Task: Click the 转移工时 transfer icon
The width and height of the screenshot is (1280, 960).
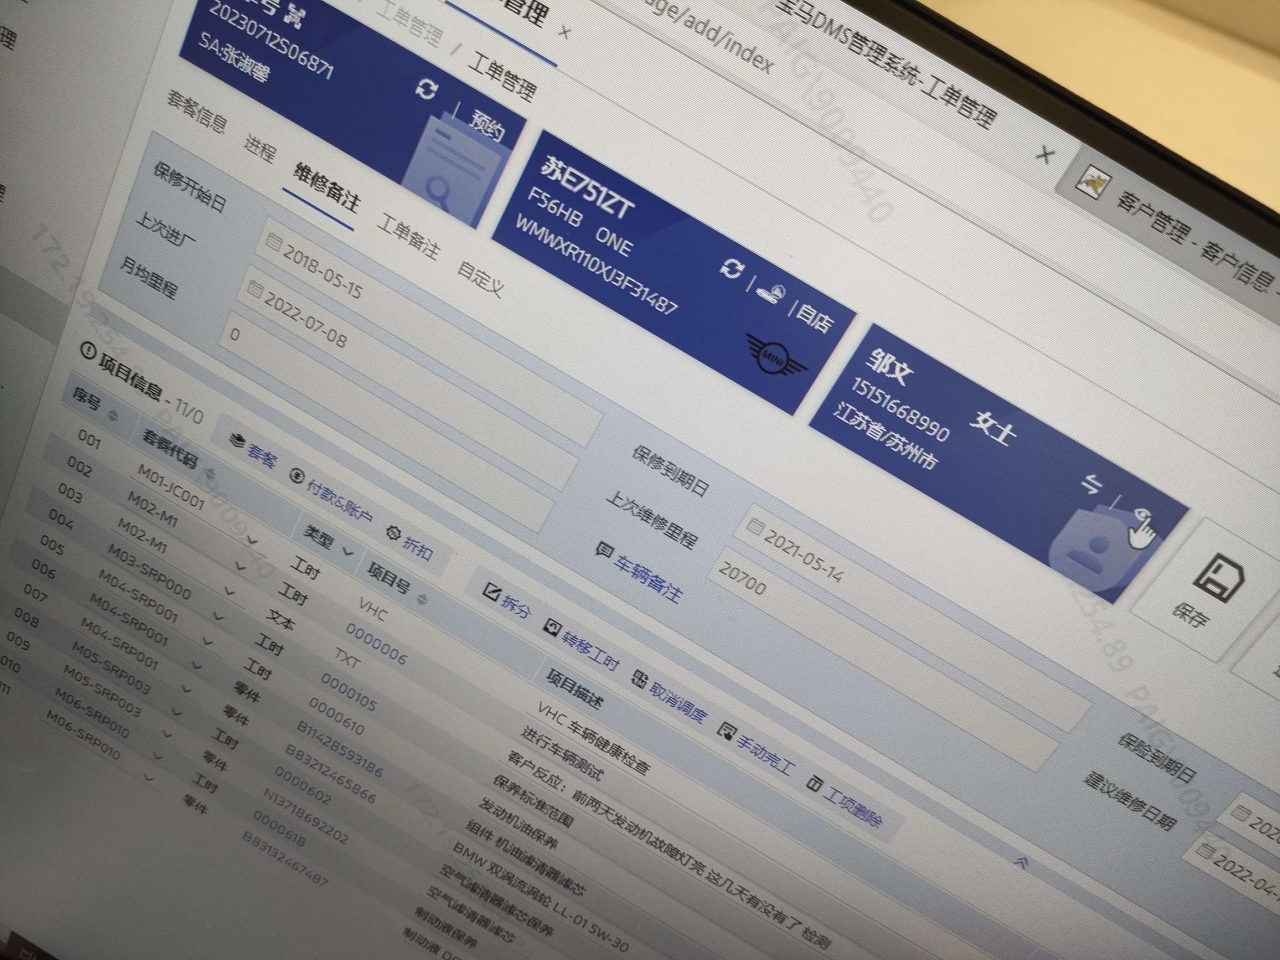Action: [x=552, y=628]
